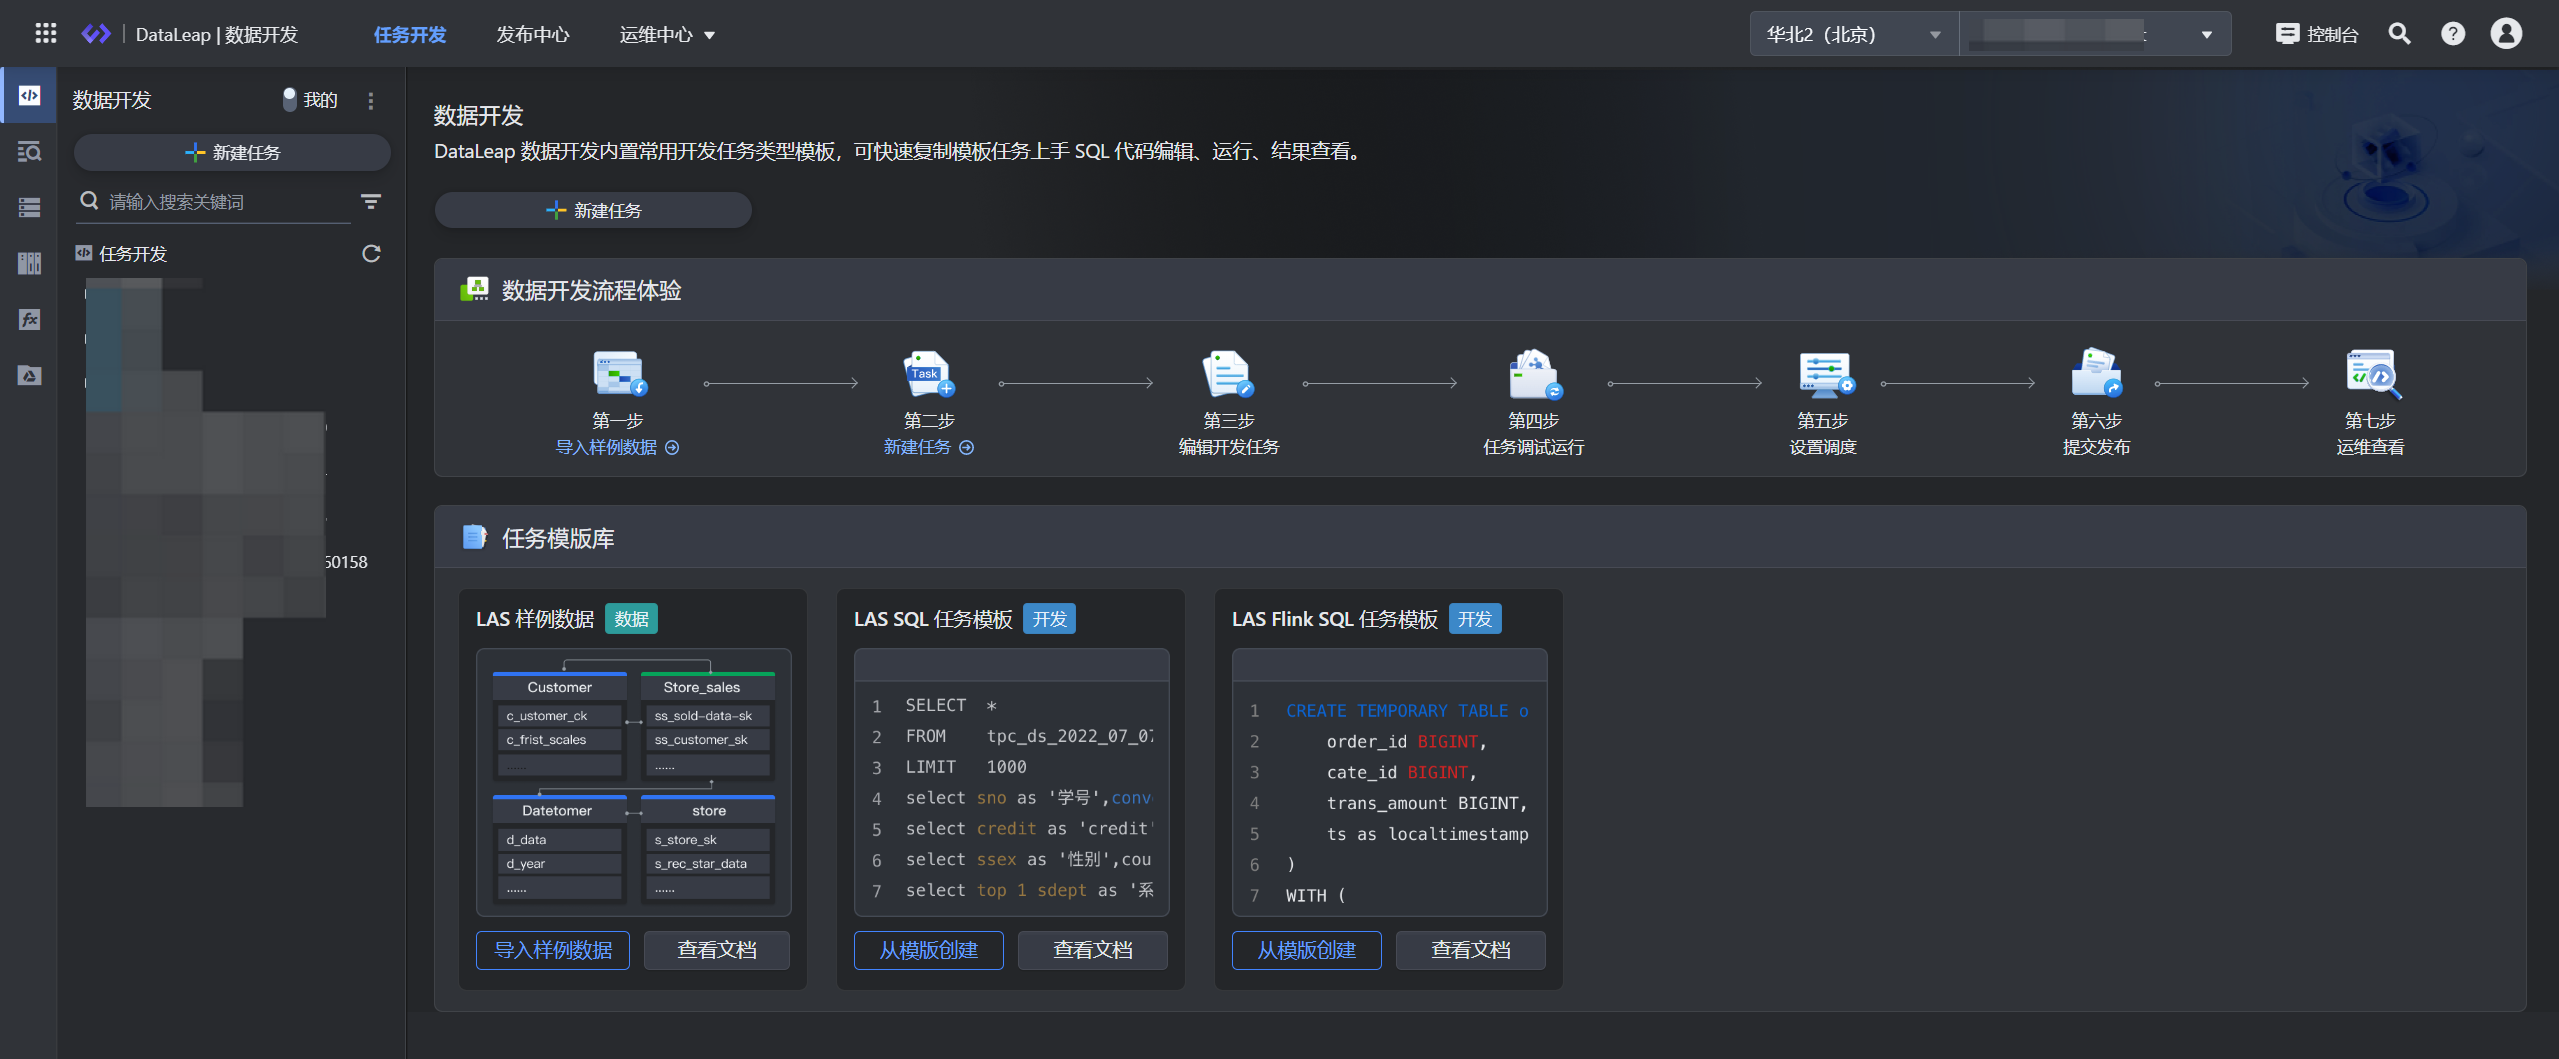
Task: Click the 数据 tag on LAS 样例数据
Action: pos(631,619)
